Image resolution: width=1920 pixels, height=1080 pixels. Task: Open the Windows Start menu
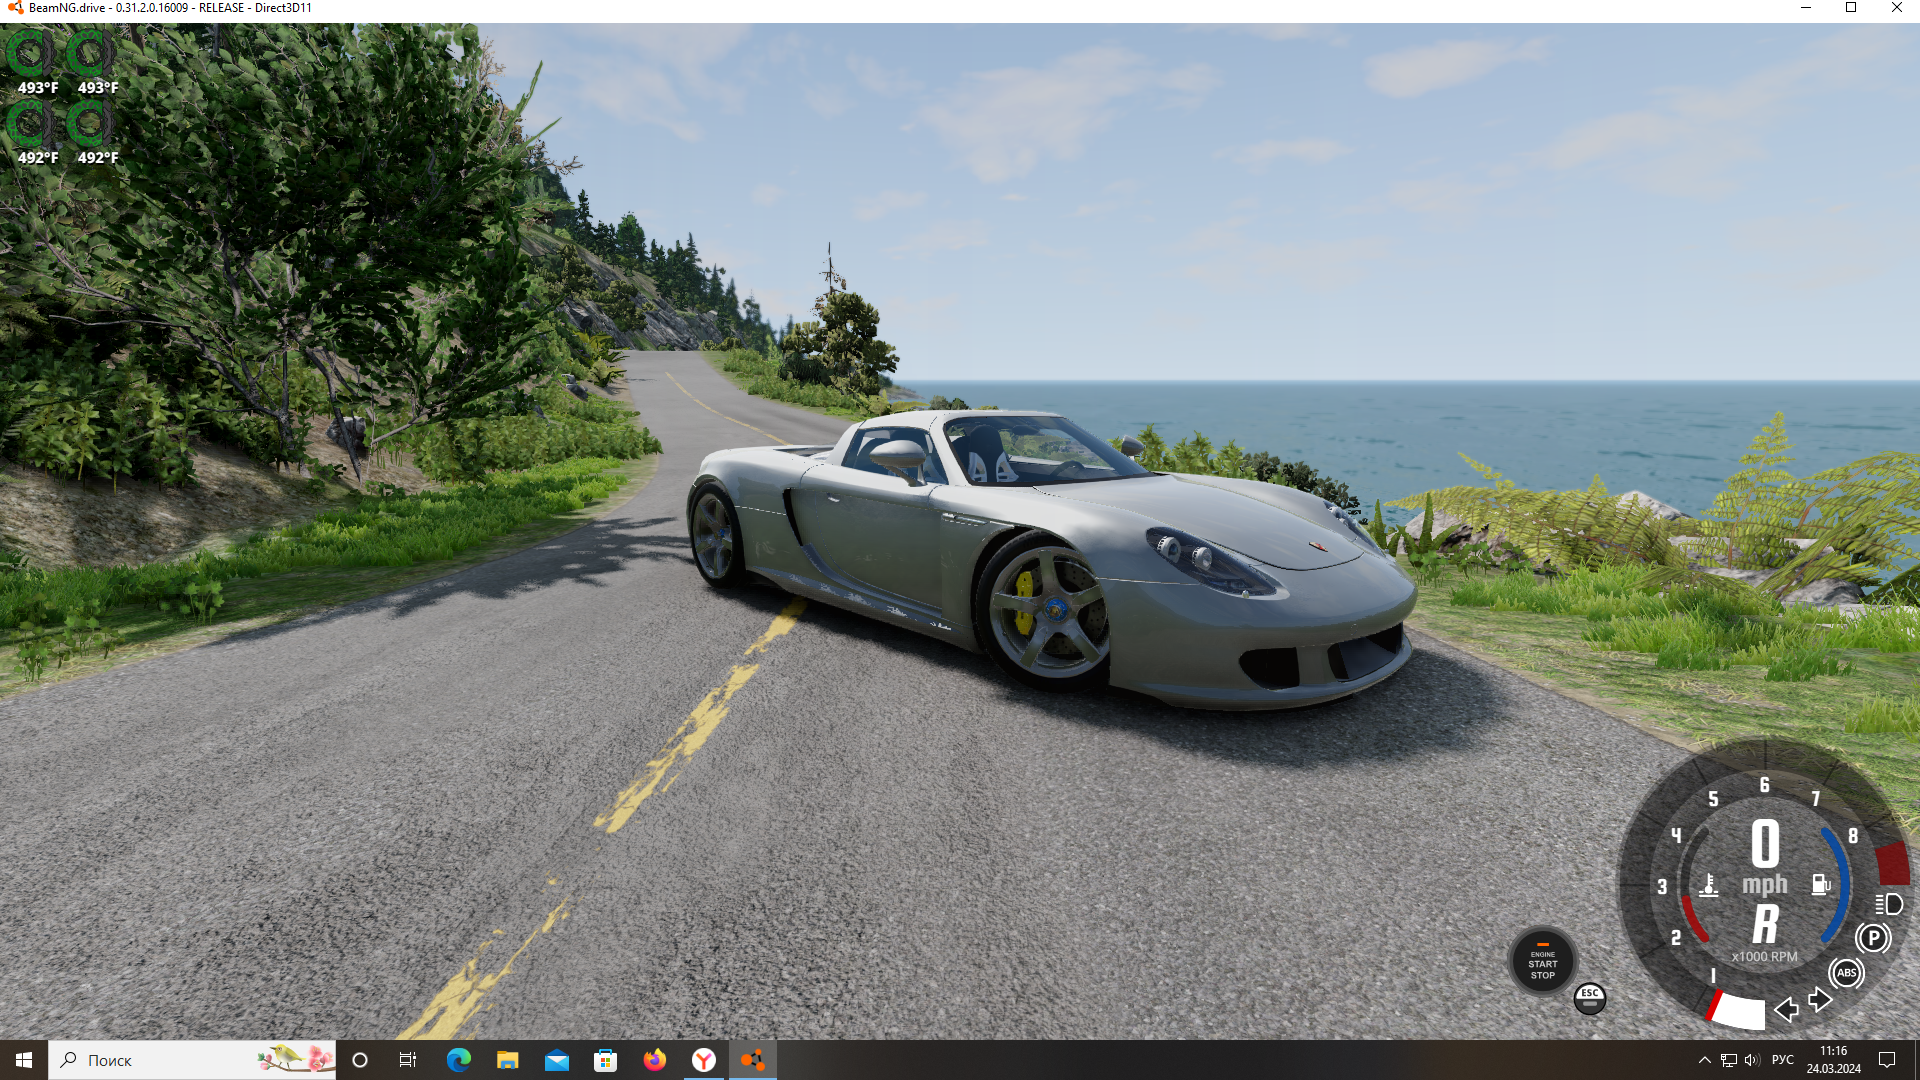24,1060
